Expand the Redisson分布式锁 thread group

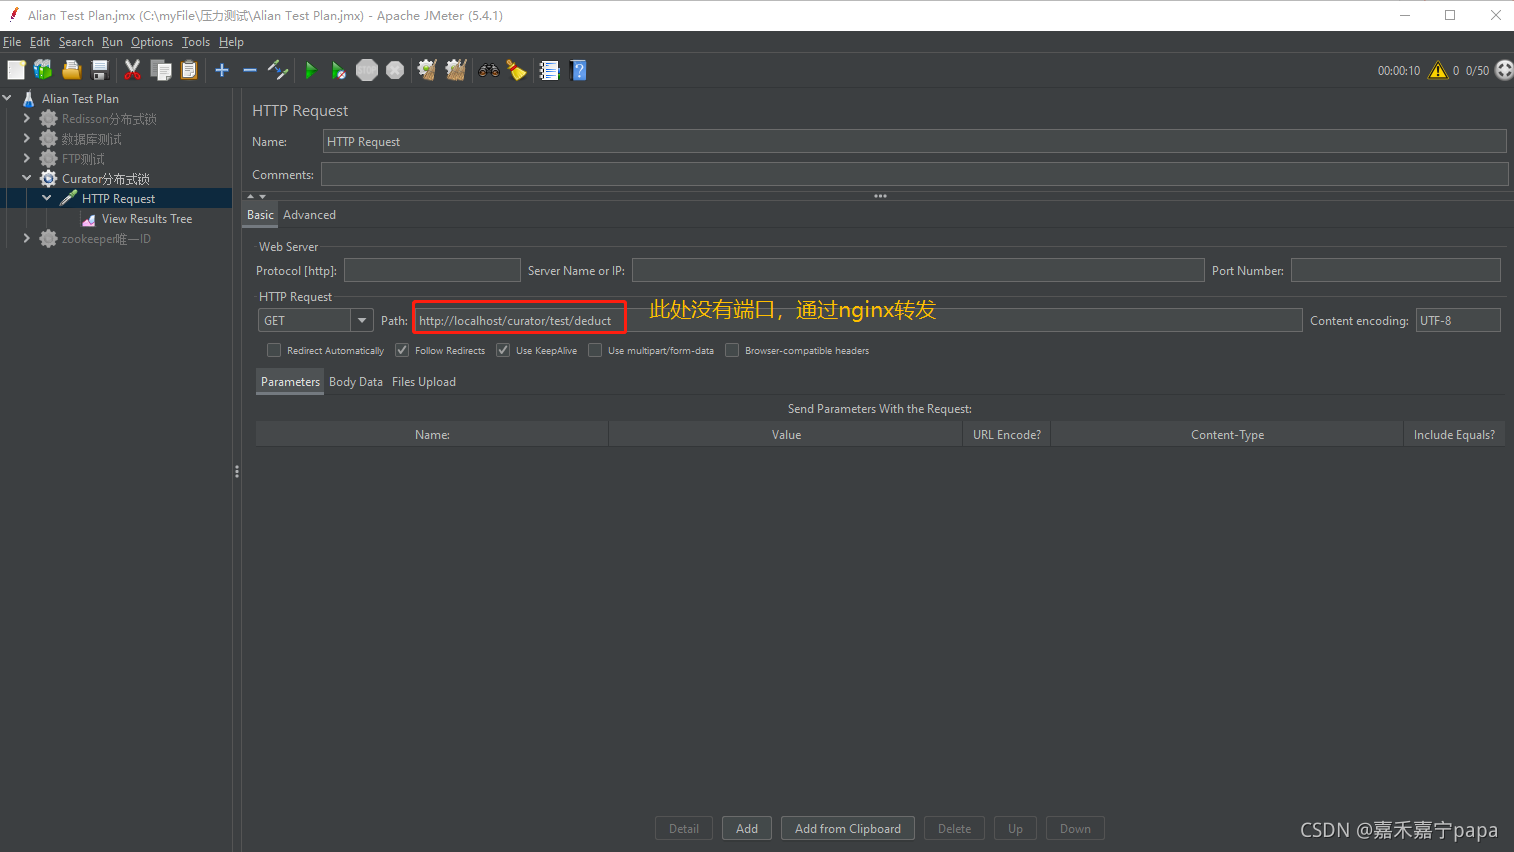pyautogui.click(x=27, y=118)
